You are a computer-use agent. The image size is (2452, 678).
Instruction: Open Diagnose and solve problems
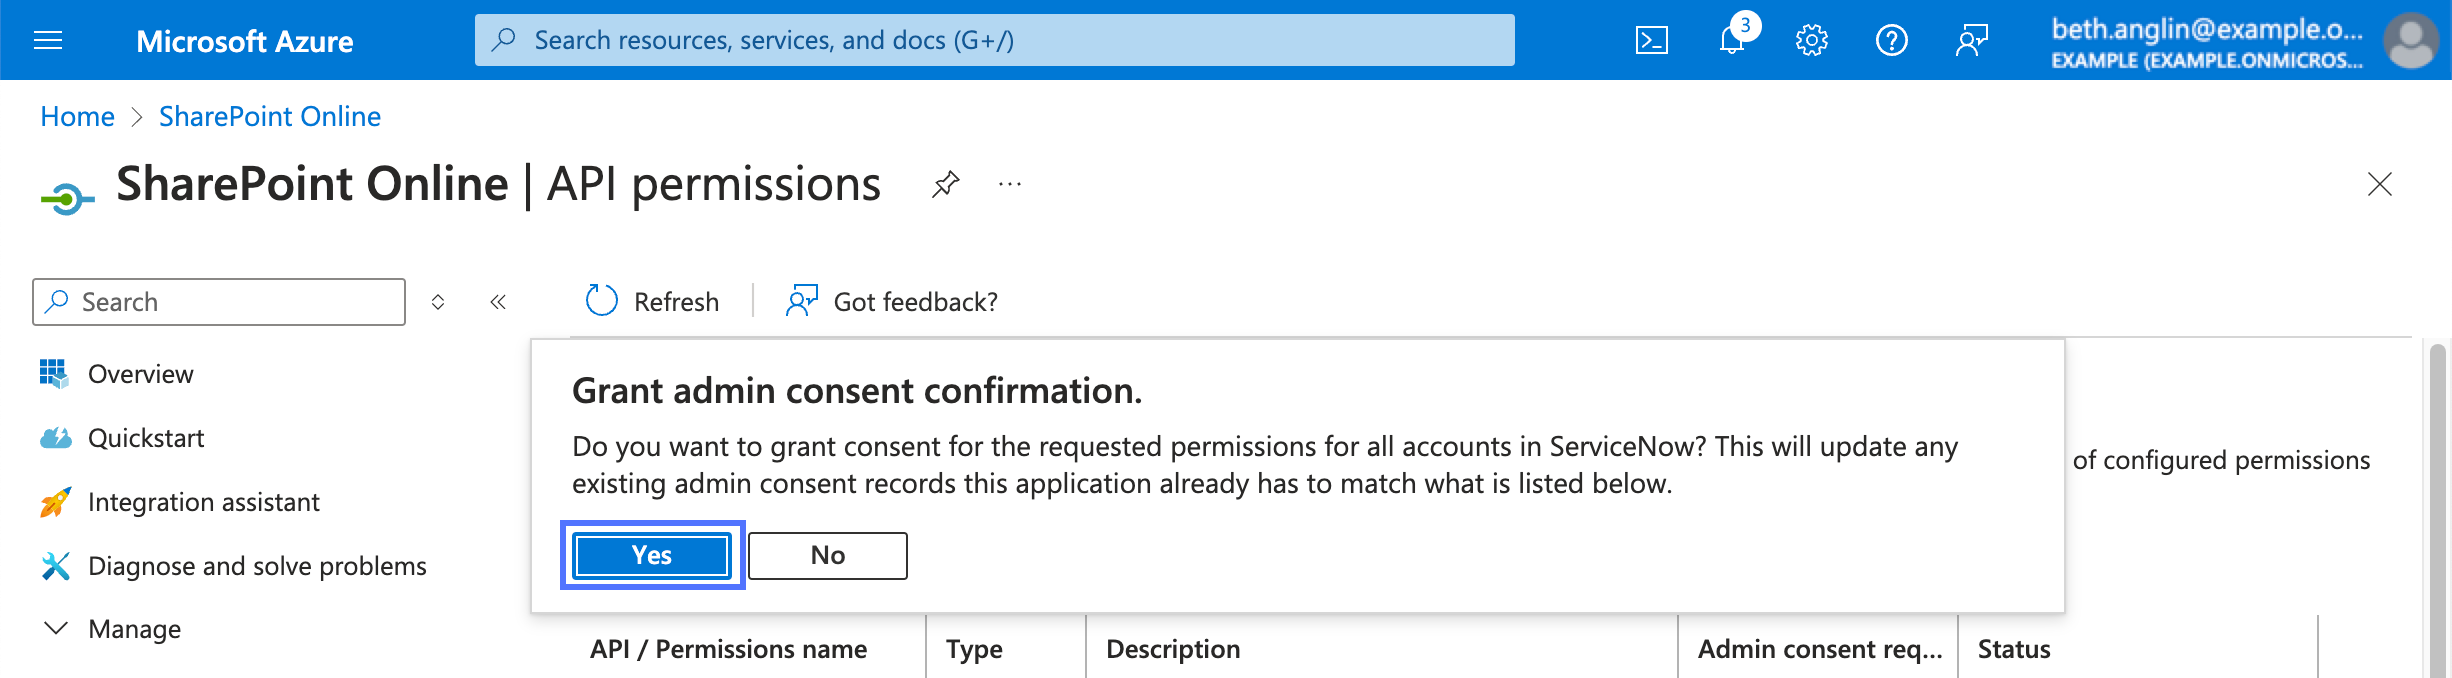click(x=257, y=566)
